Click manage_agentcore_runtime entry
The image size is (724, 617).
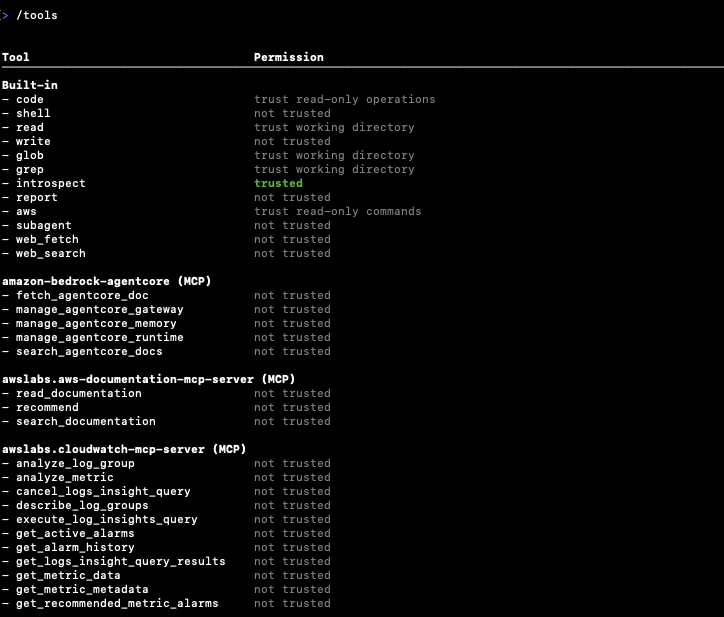(x=100, y=338)
